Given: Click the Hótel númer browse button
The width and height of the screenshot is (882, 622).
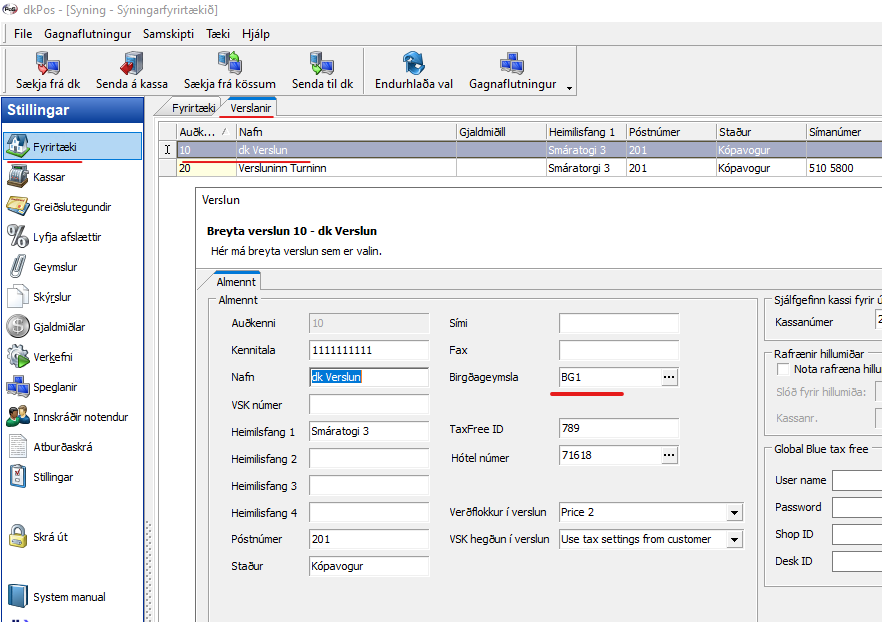Looking at the screenshot, I should (669, 456).
